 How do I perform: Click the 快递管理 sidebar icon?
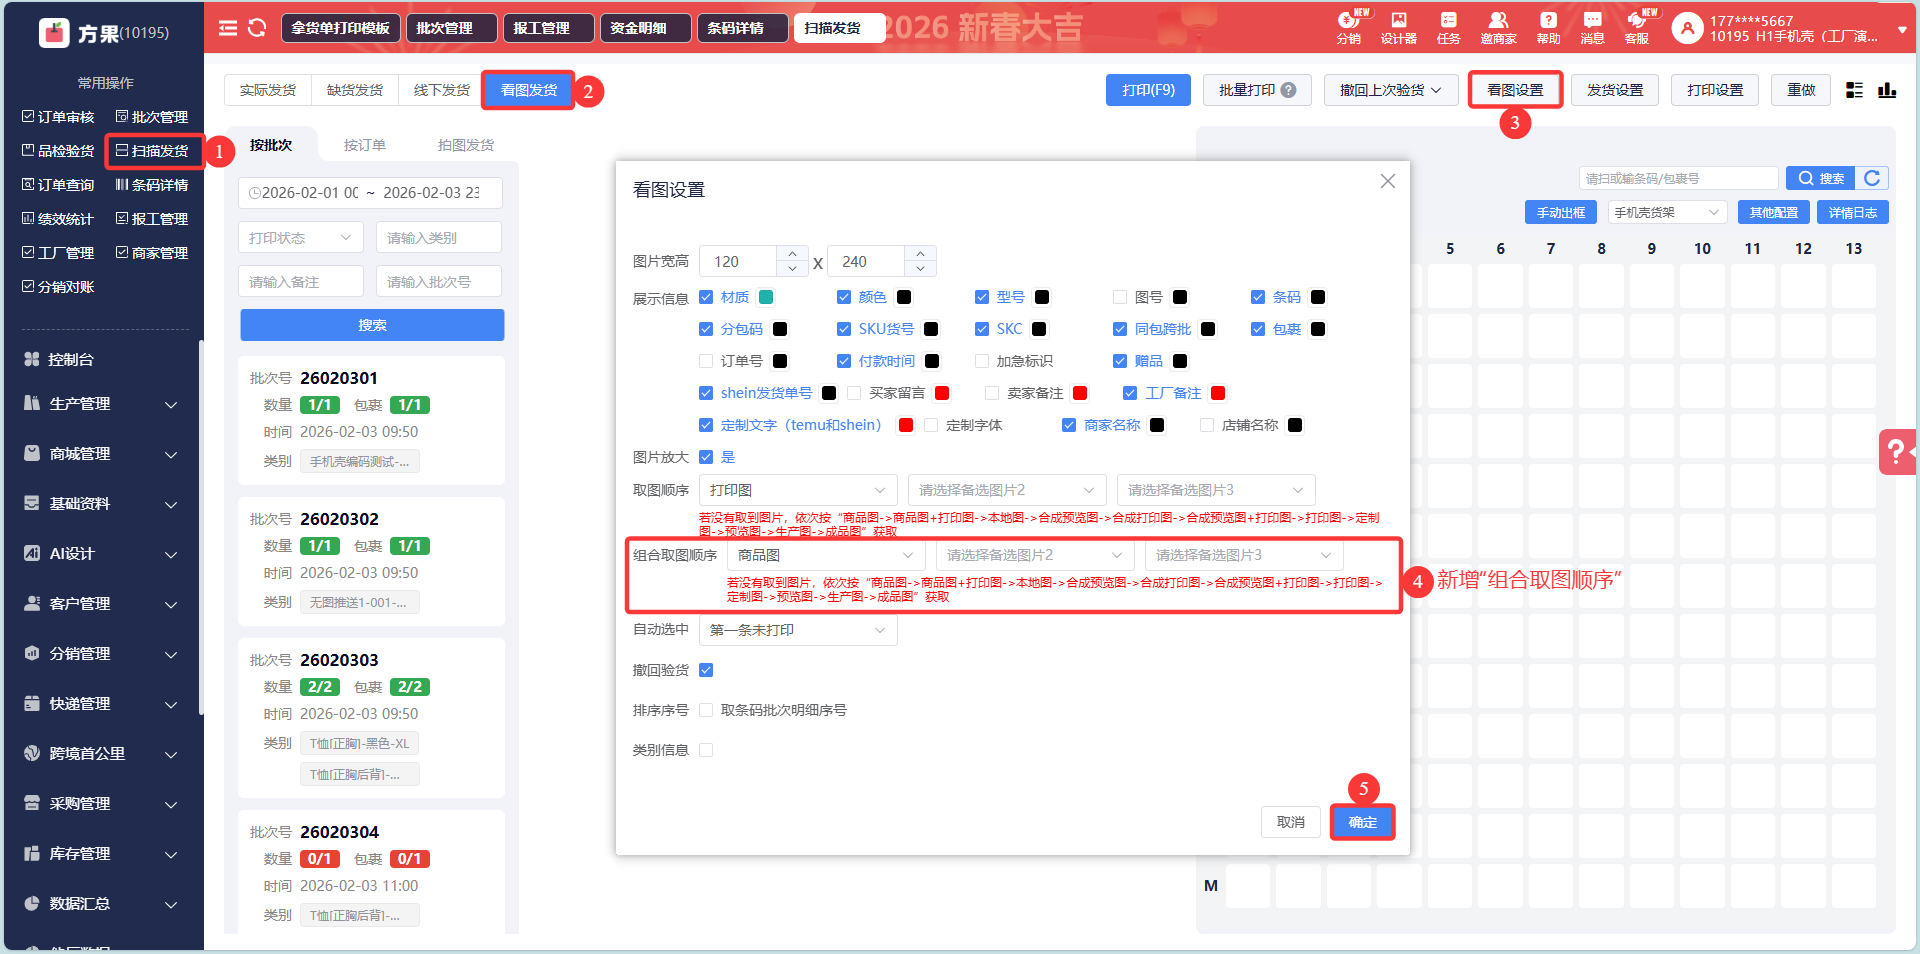coord(32,703)
